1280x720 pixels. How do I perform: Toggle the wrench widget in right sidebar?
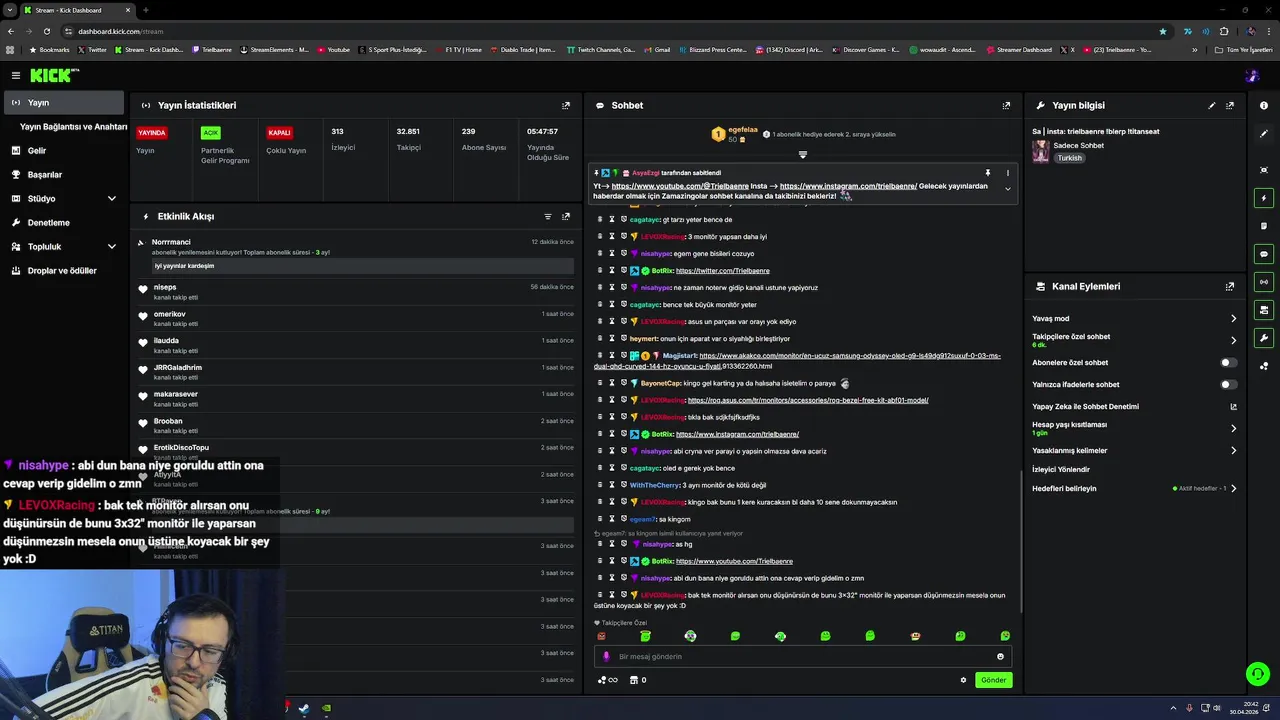coord(1264,338)
